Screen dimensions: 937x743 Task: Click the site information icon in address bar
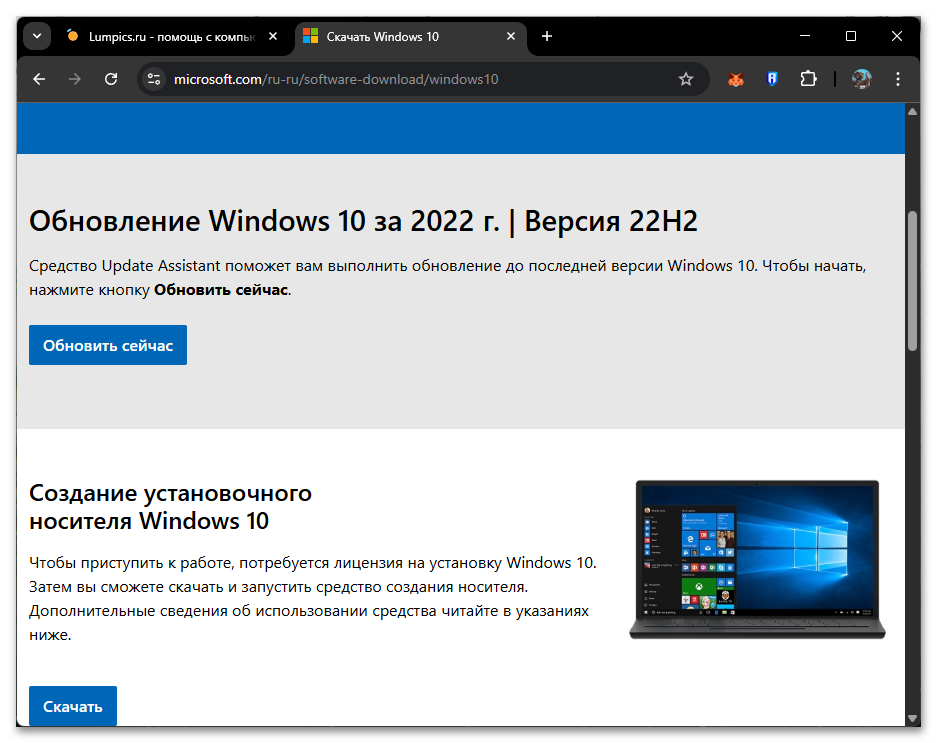154,78
